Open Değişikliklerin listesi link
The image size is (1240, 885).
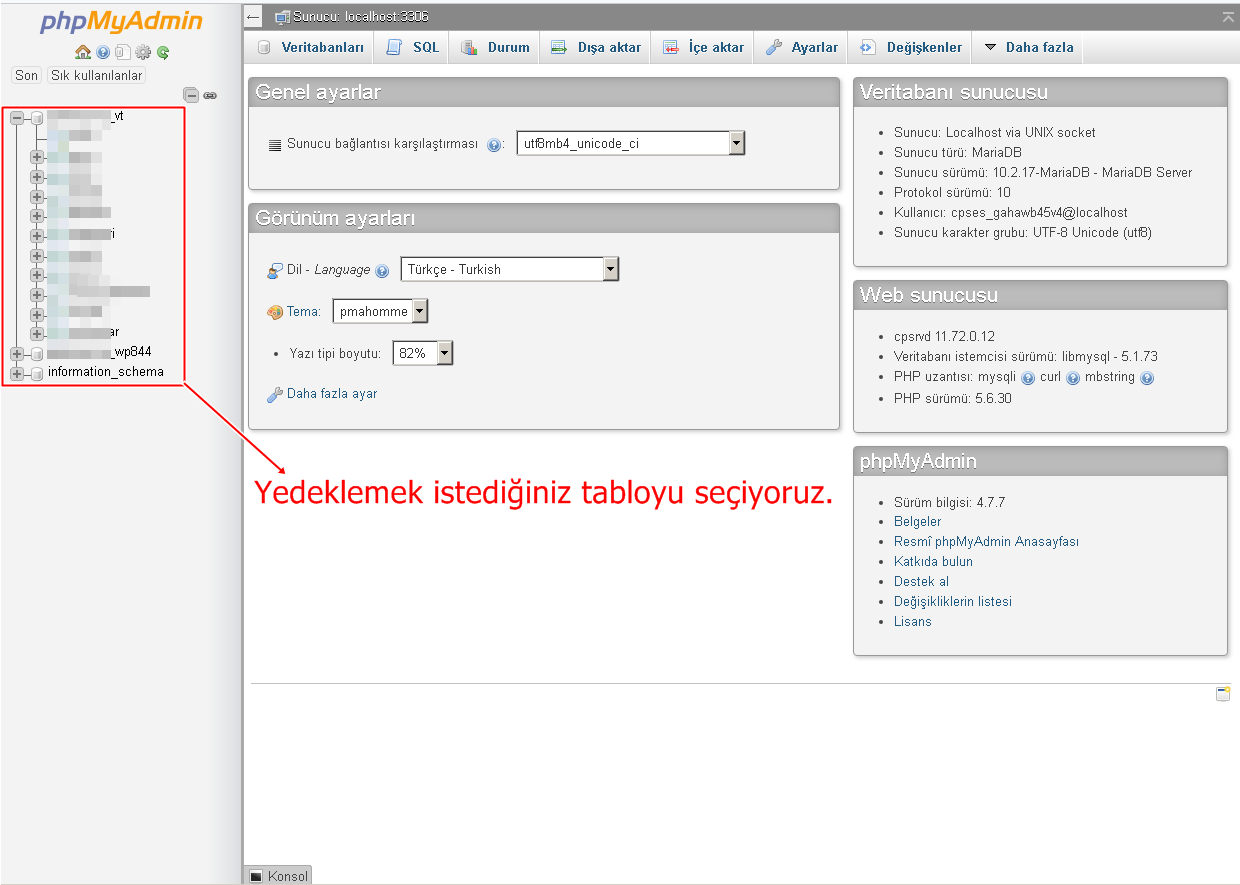(x=953, y=602)
